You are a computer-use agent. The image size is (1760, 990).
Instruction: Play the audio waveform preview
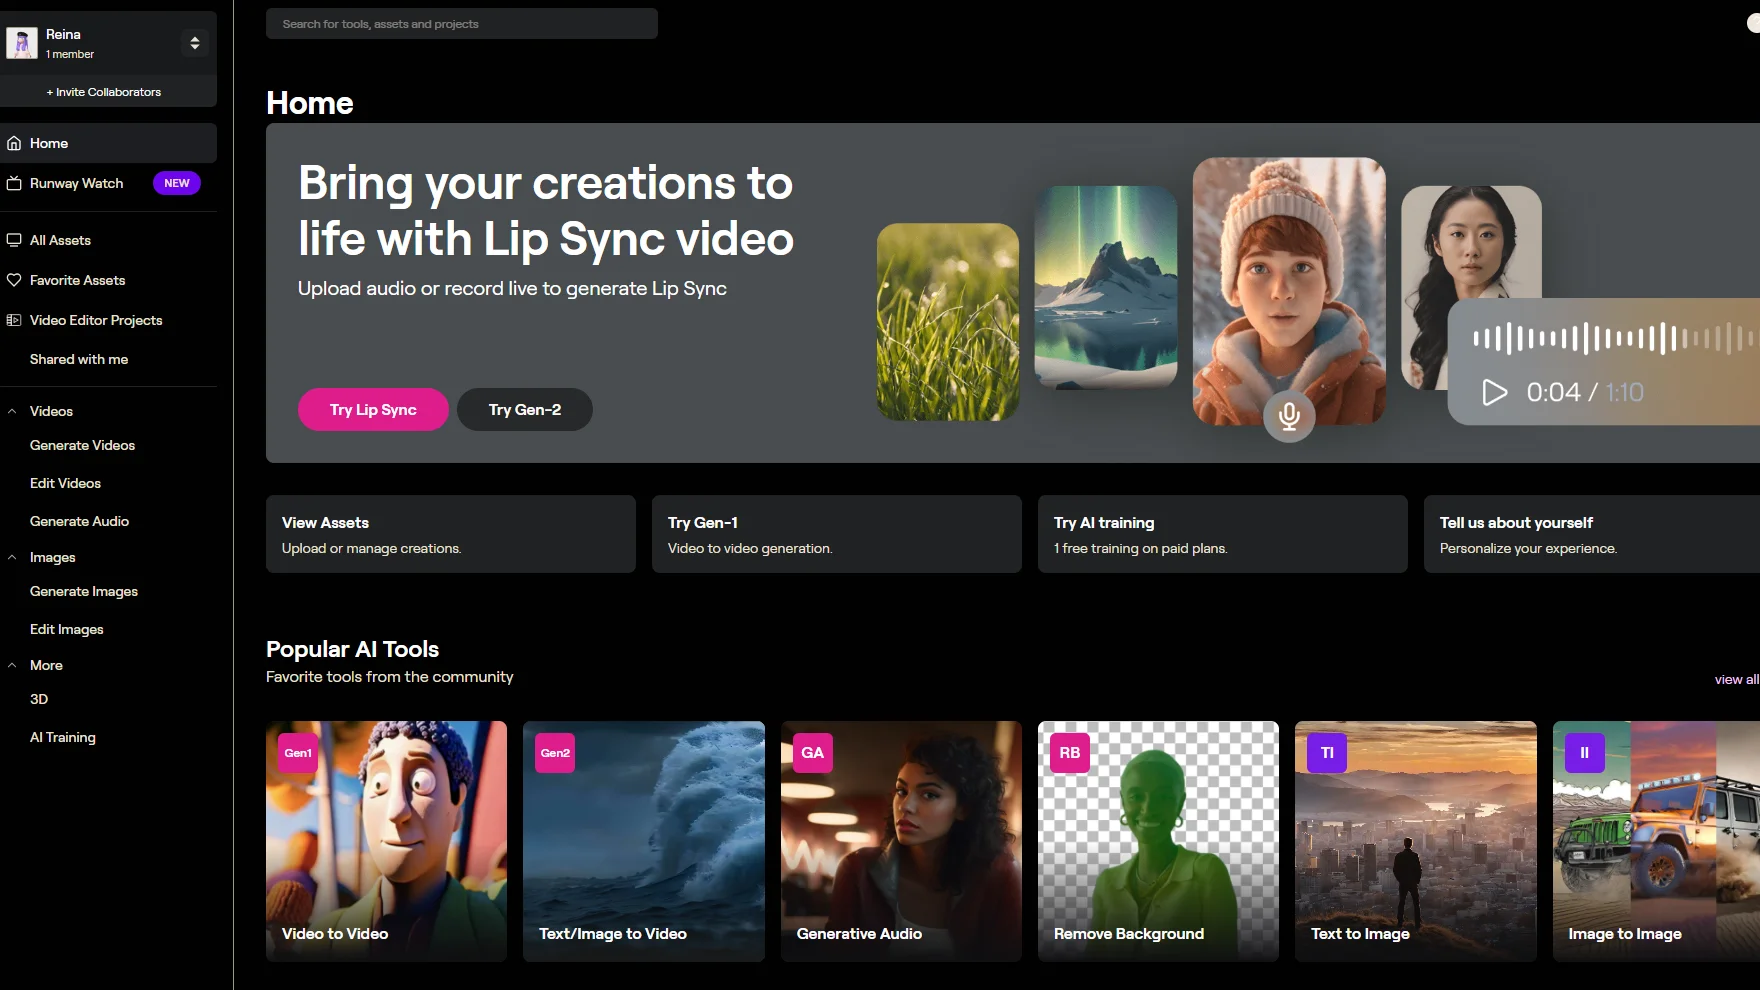[x=1494, y=392]
